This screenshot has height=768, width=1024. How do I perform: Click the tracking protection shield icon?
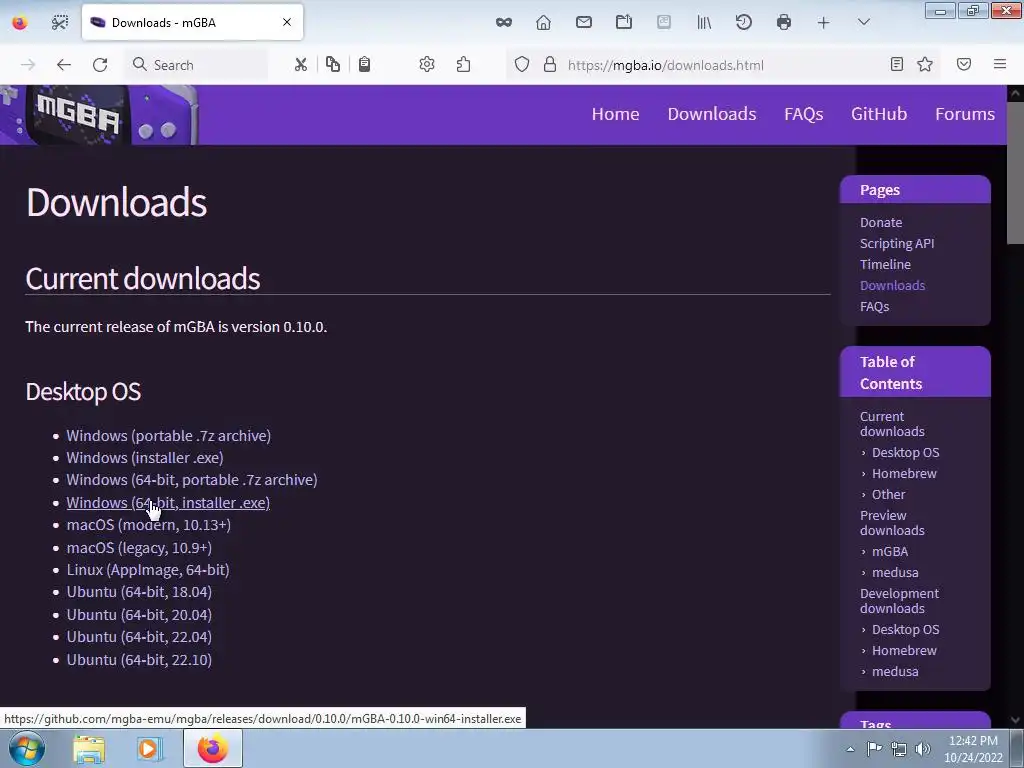pos(522,65)
